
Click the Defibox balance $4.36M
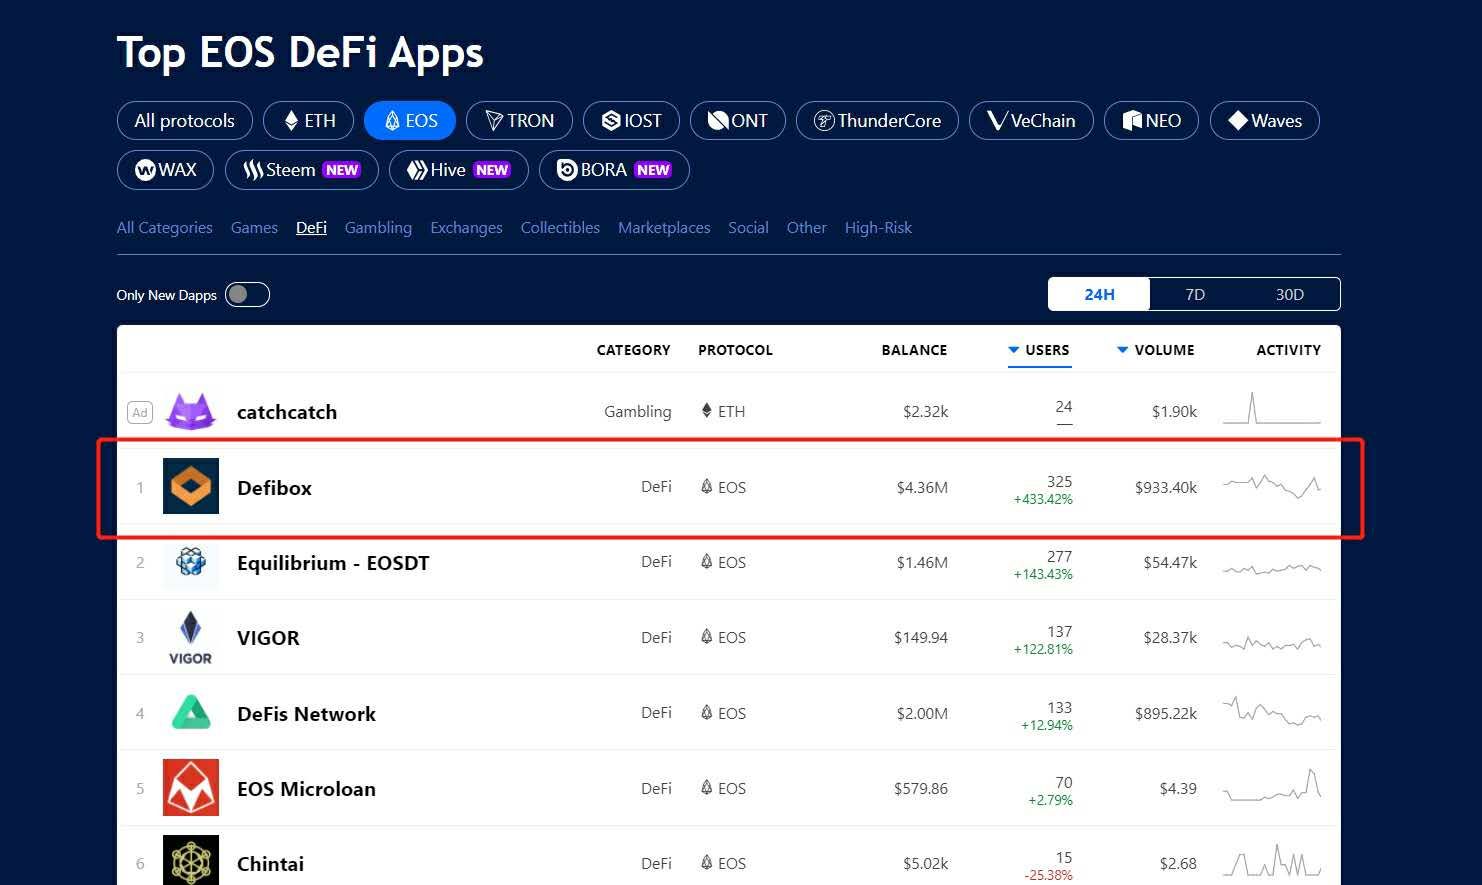pos(922,487)
